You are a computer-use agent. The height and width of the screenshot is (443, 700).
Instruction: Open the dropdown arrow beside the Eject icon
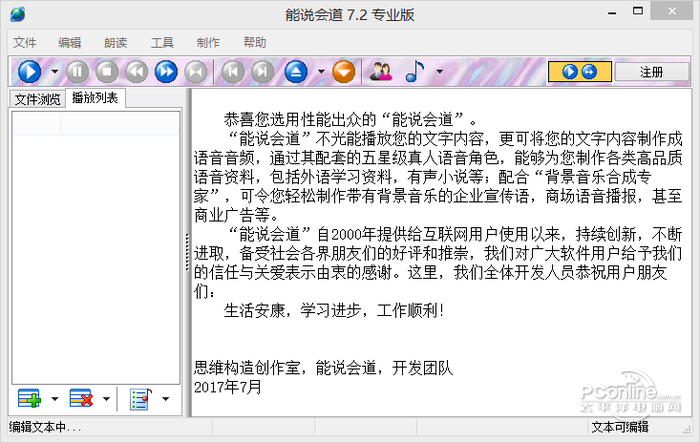pyautogui.click(x=321, y=71)
